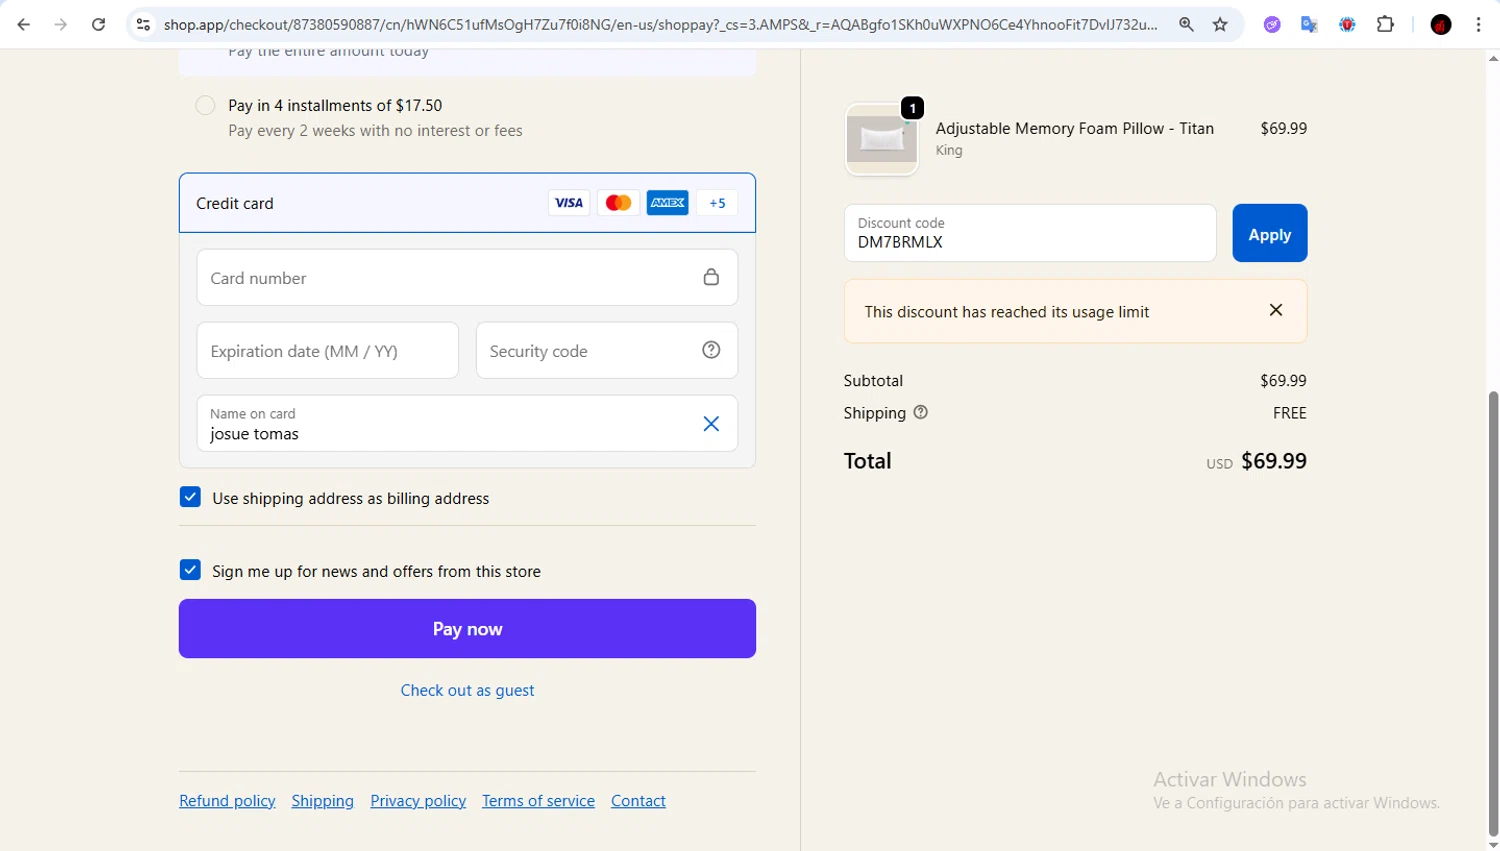The image size is (1500, 851).
Task: Click the usage limit error message text
Action: click(x=1007, y=312)
